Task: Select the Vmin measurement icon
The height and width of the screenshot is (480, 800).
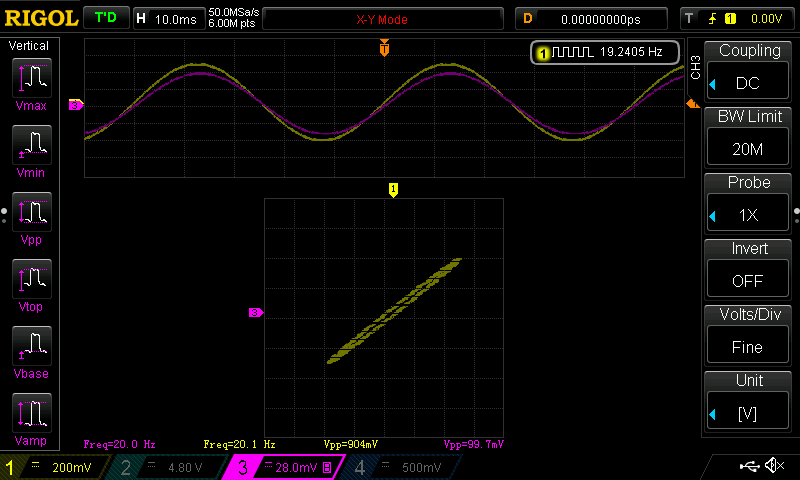Action: (x=32, y=145)
